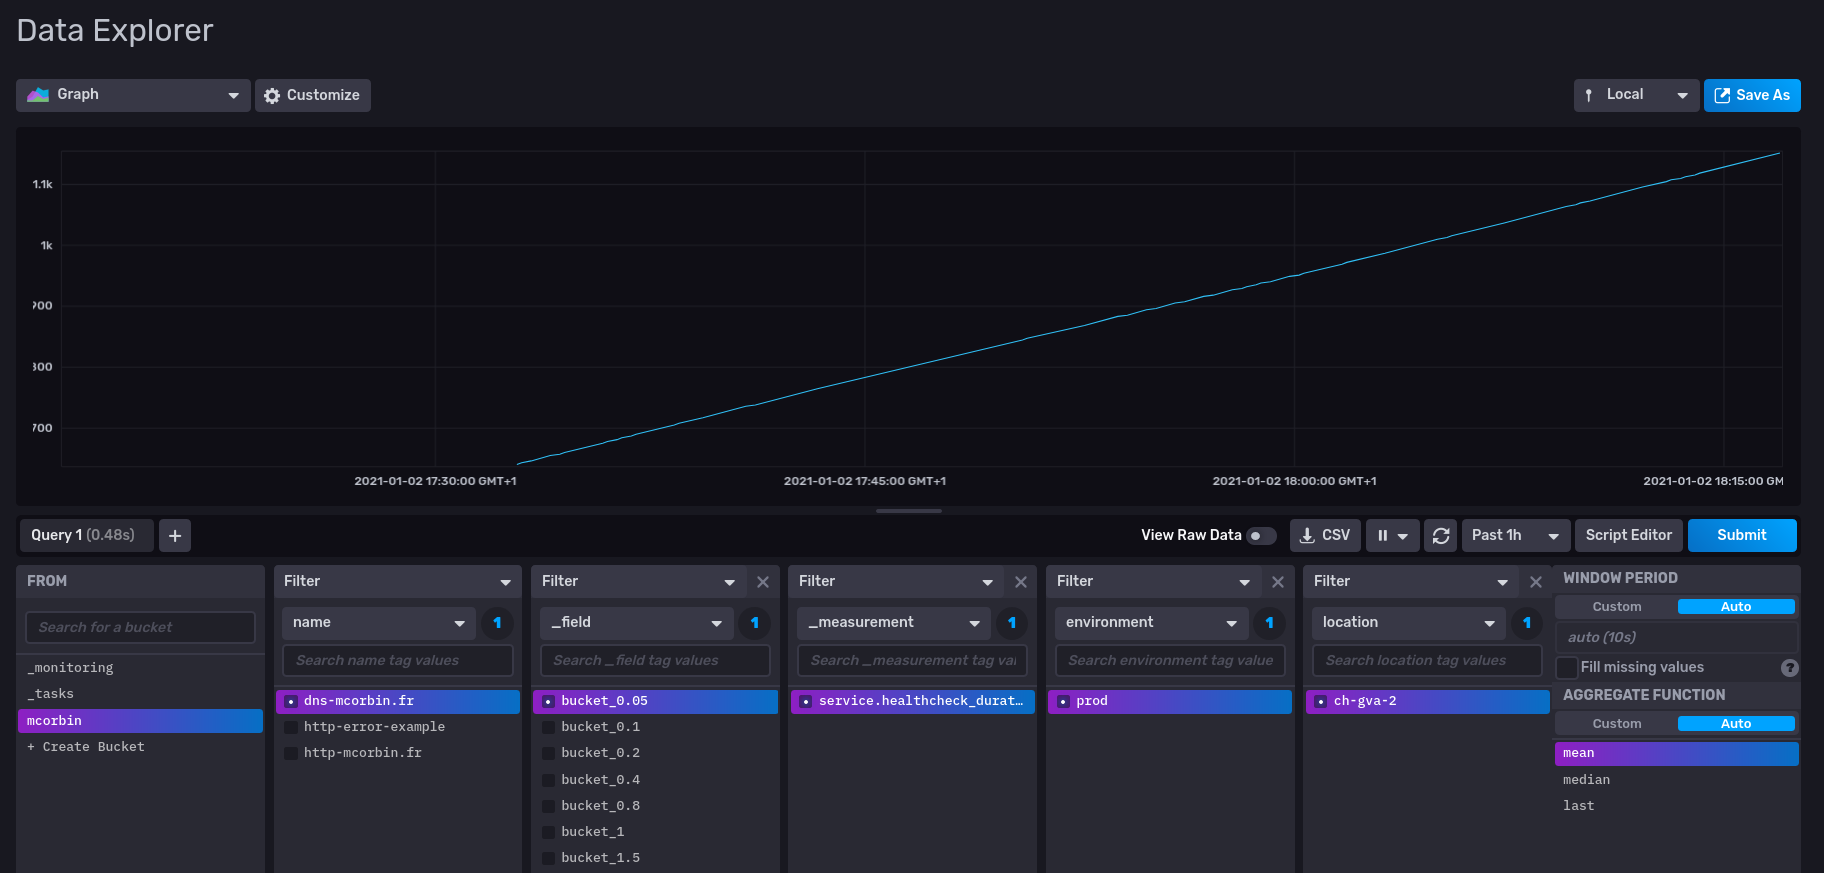Open the pause auto-refresh dropdown
This screenshot has height=873, width=1824.
(x=1392, y=536)
